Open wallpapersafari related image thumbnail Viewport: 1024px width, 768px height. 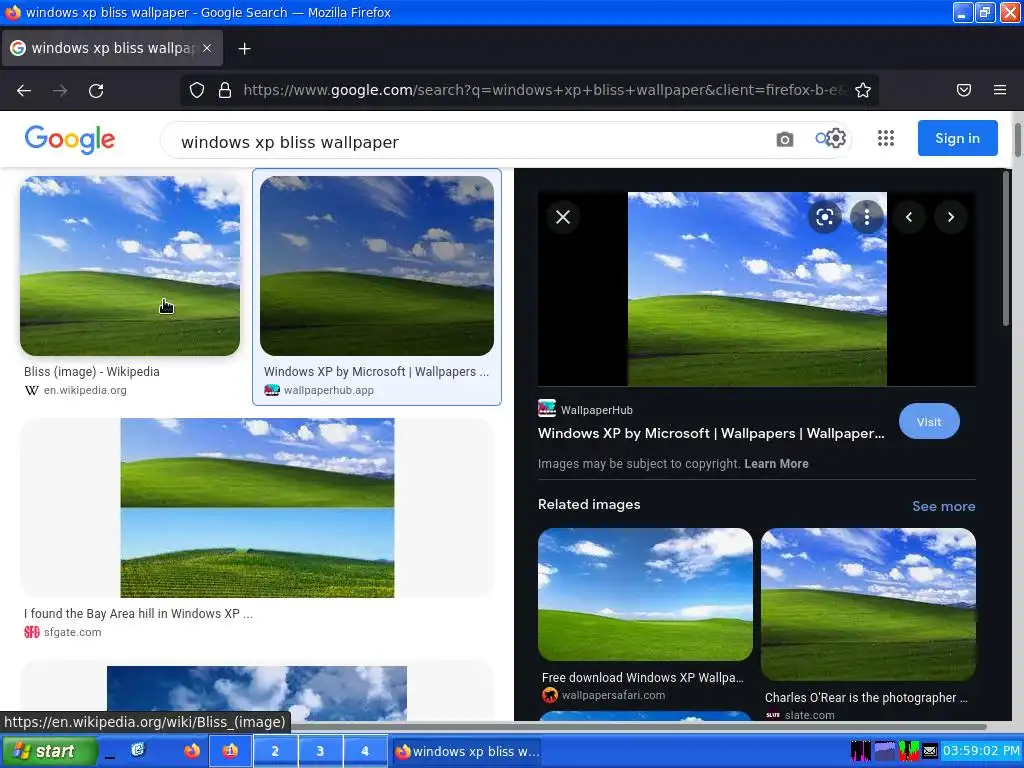pos(645,594)
